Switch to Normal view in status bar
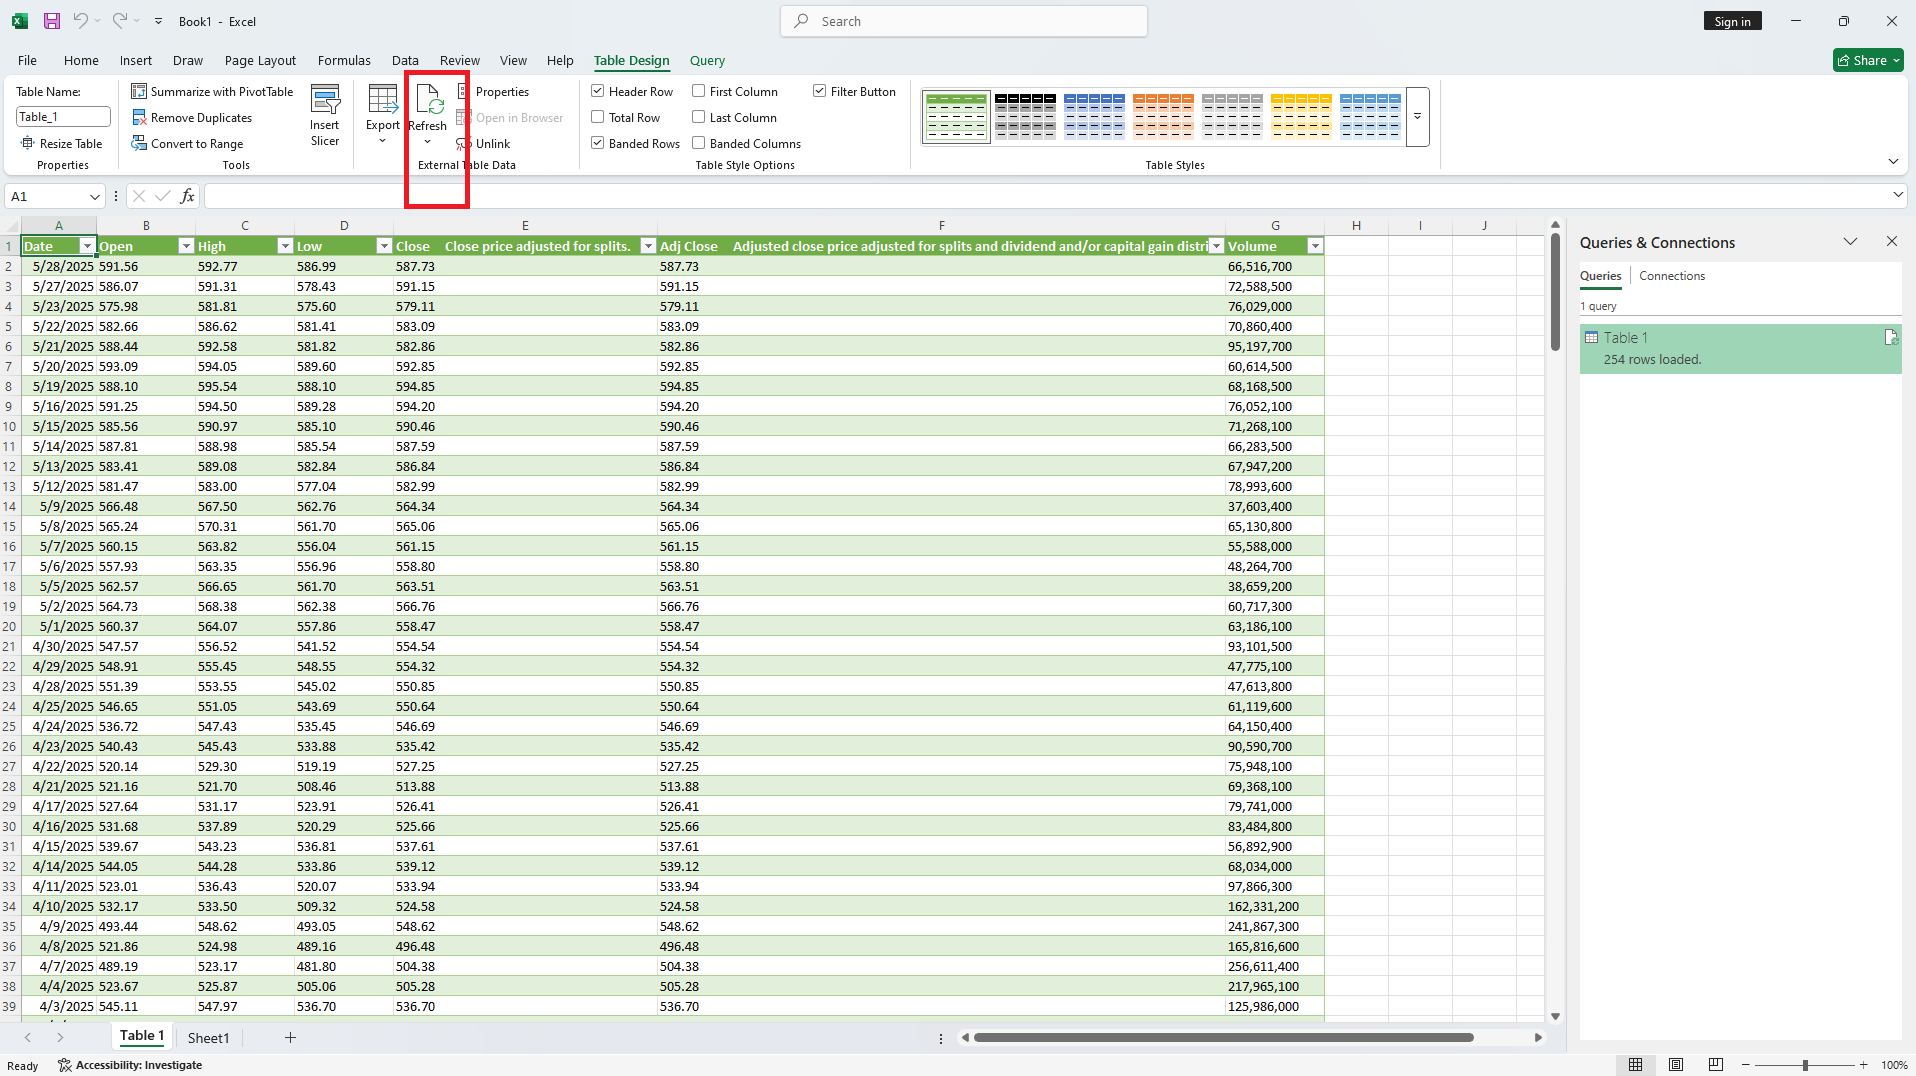The image size is (1916, 1076). 1635,1065
